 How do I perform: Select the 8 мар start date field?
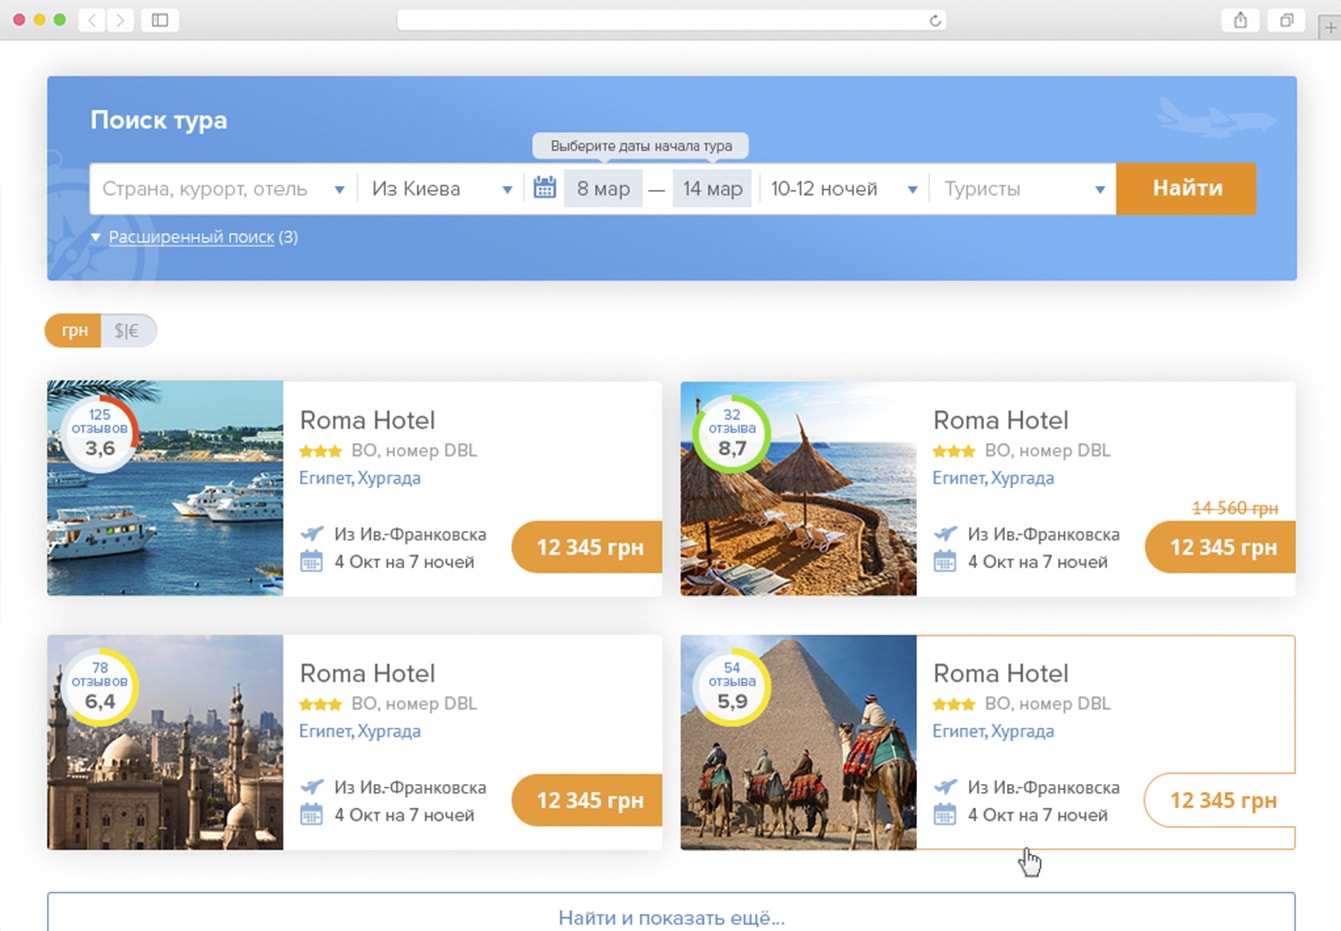(x=603, y=189)
